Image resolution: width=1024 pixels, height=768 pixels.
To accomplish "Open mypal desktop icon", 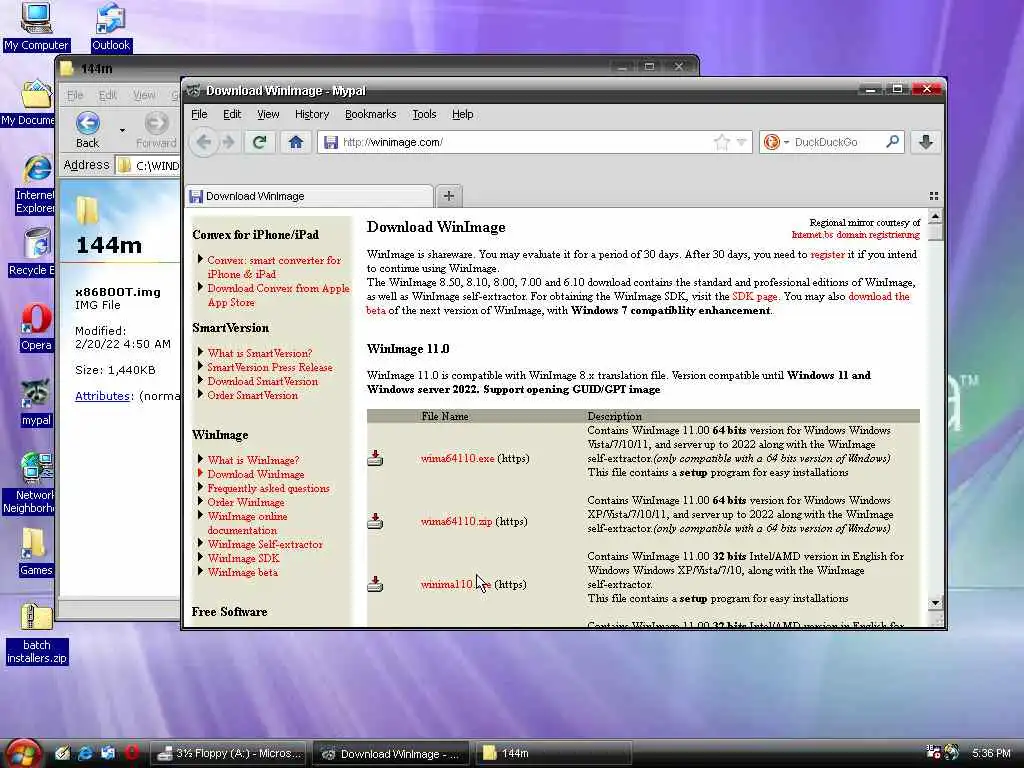I will tap(36, 404).
